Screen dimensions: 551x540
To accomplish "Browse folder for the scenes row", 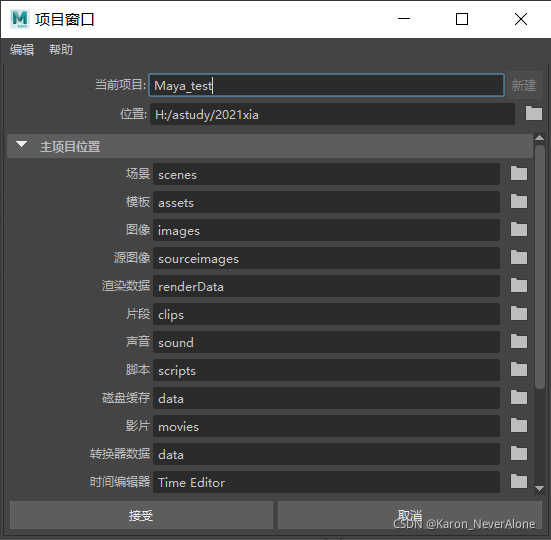I will pos(519,174).
